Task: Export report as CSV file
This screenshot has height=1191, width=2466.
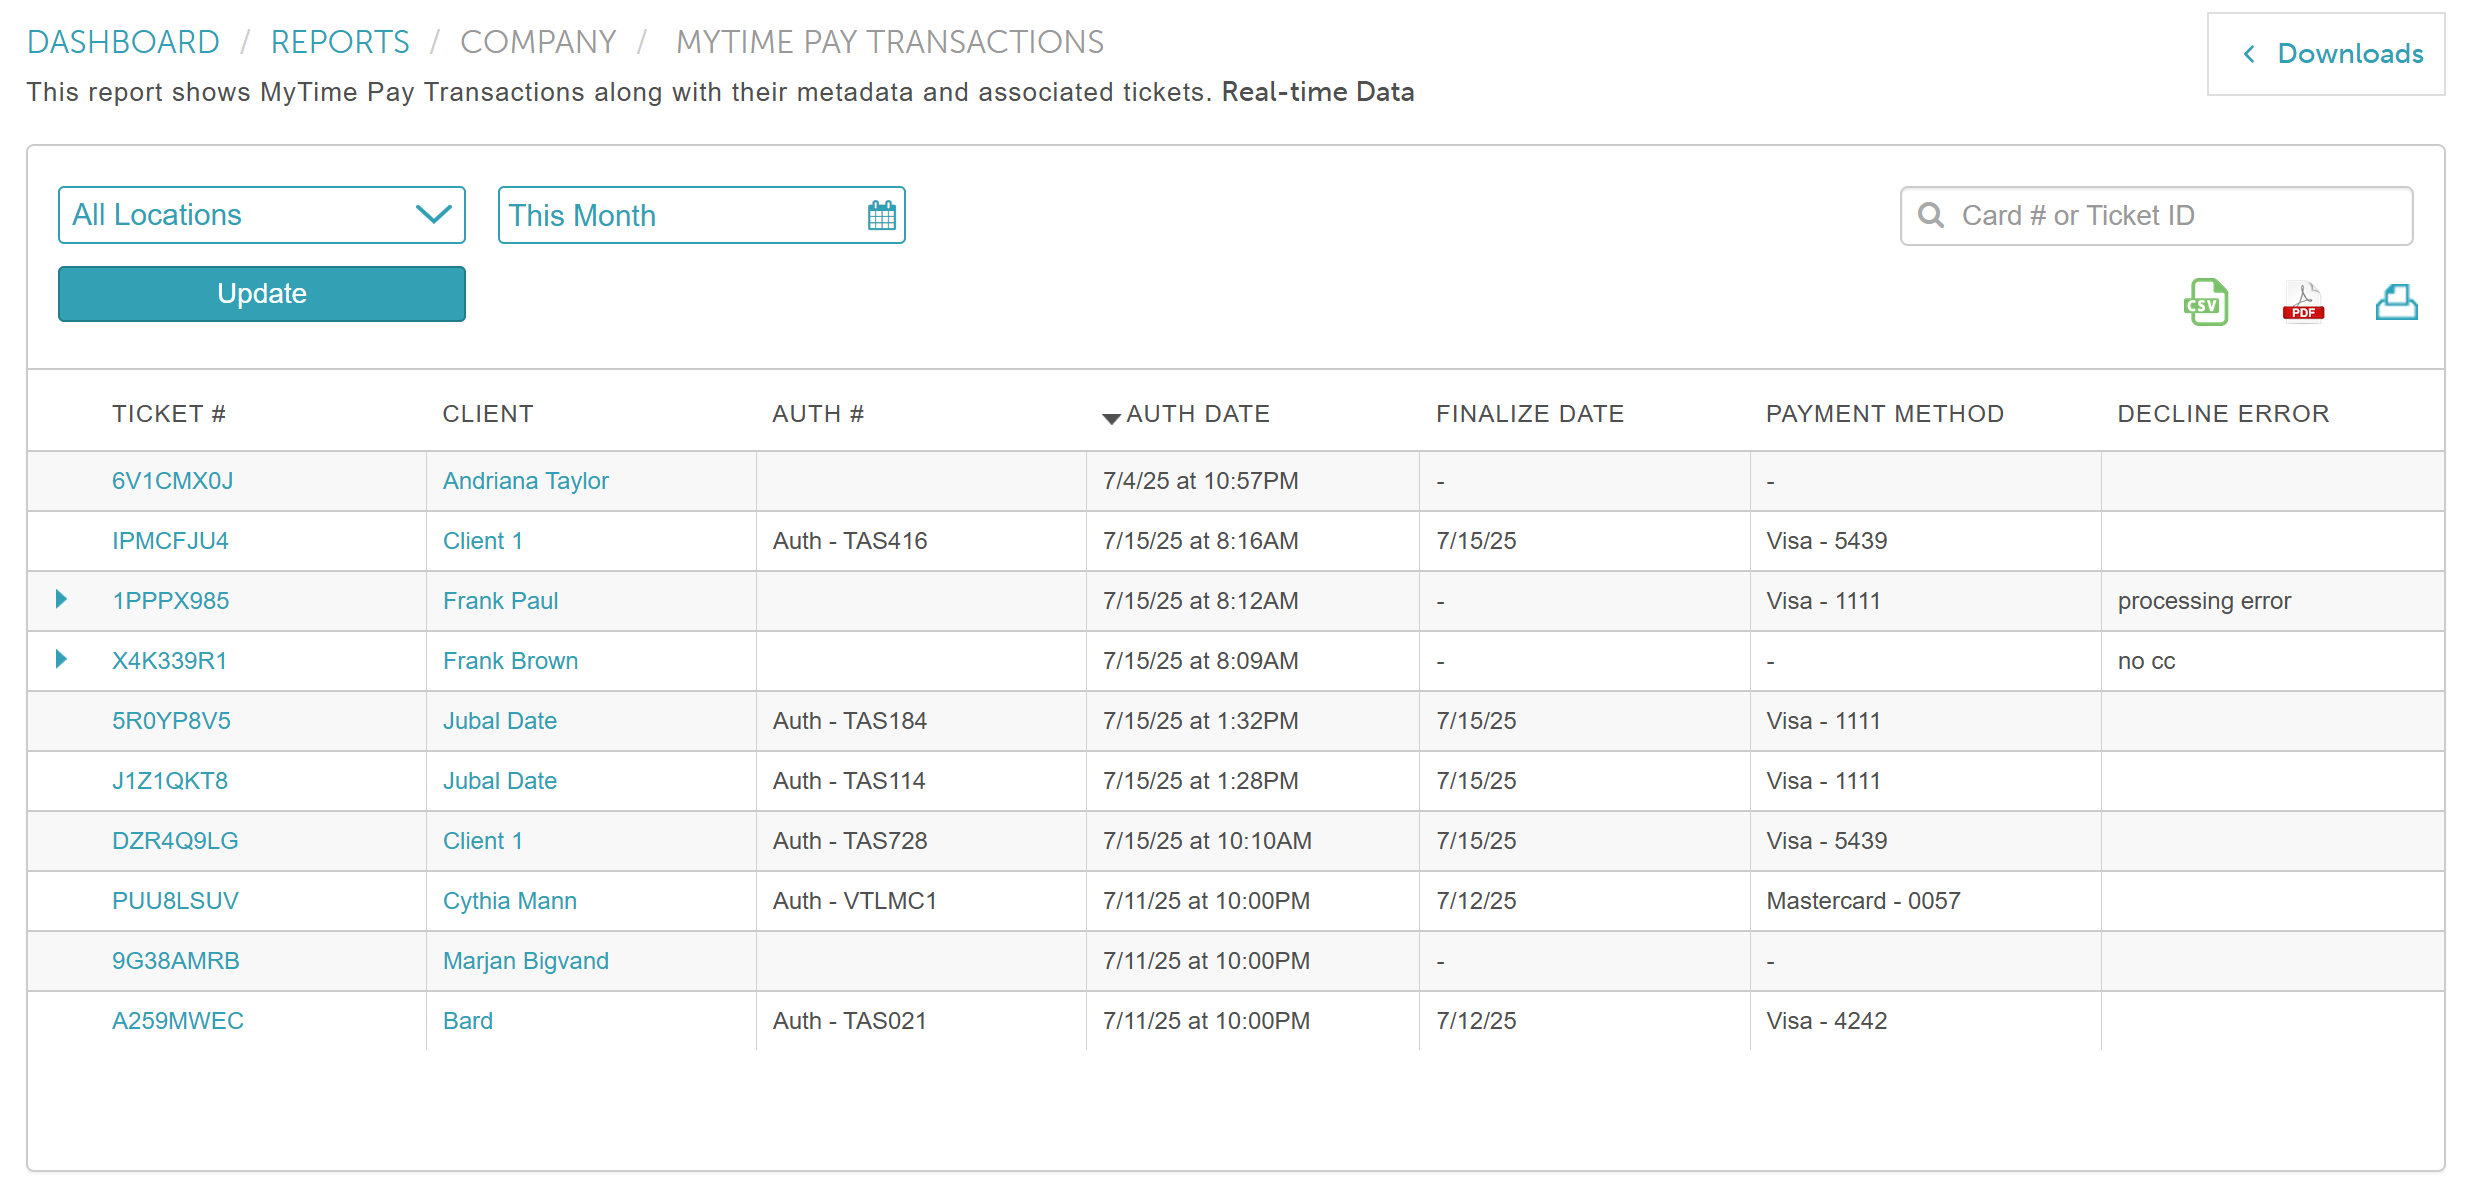Action: [x=2205, y=302]
